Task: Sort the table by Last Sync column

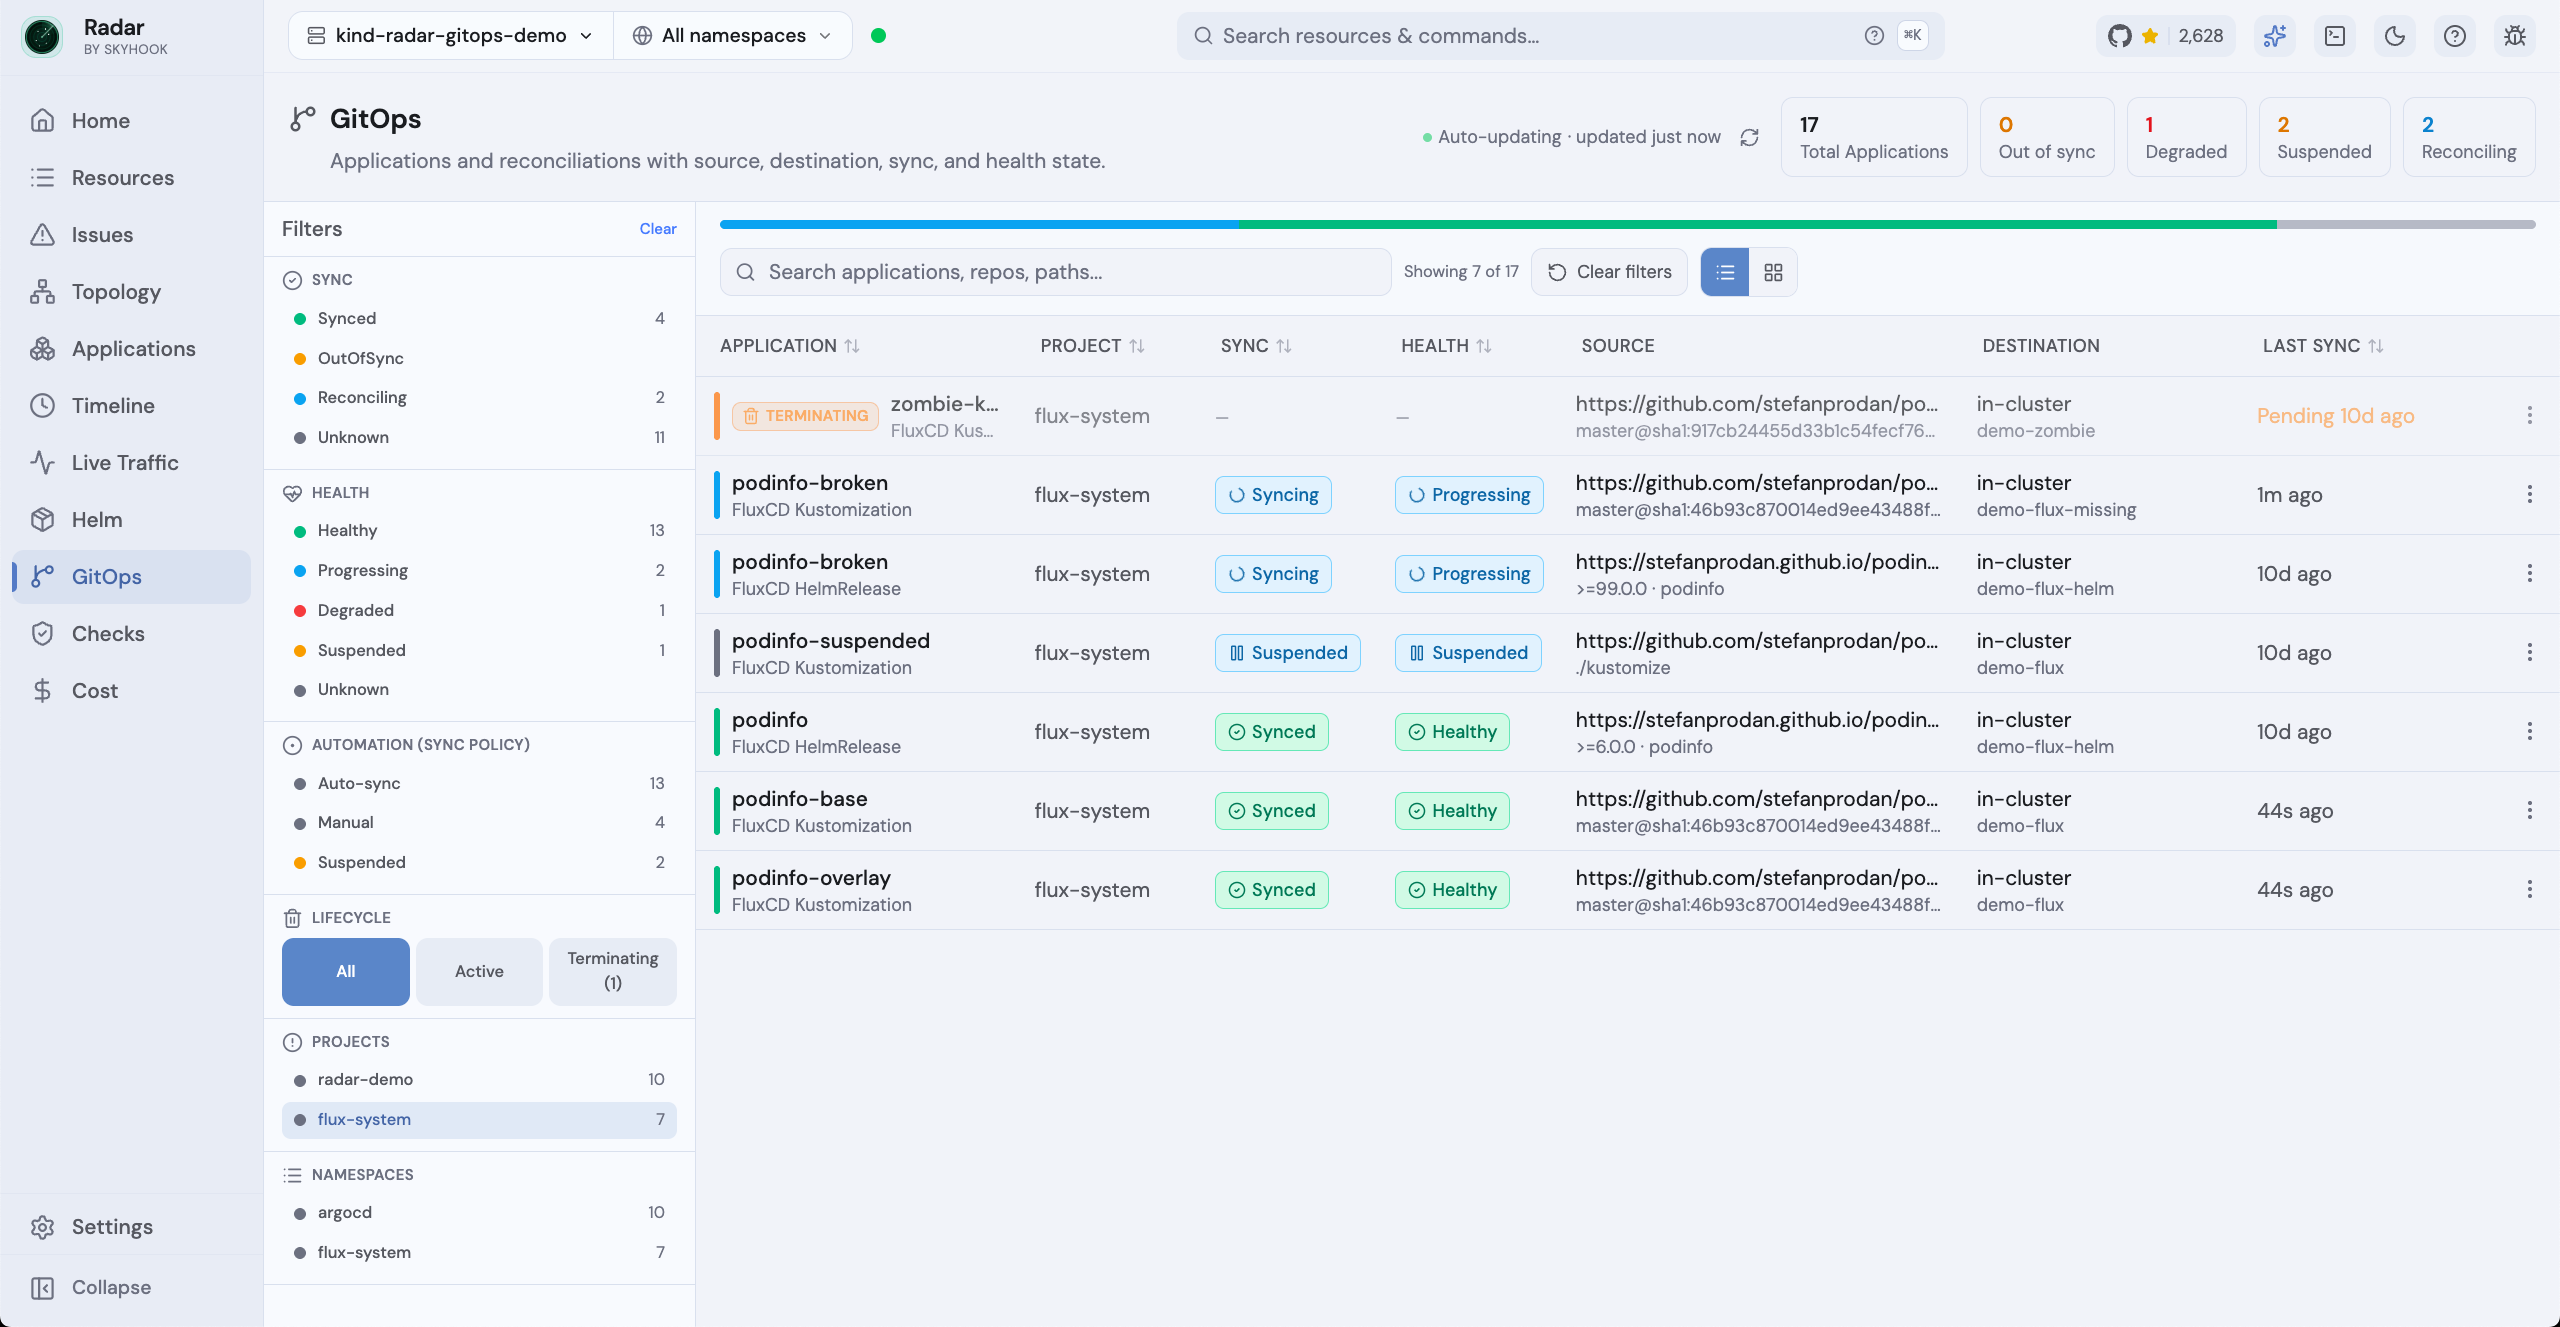Action: [x=2323, y=346]
